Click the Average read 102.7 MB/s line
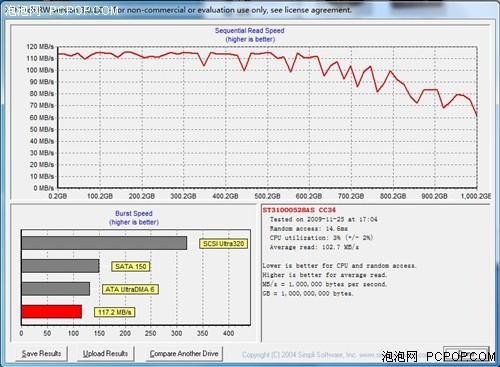500x367 pixels. (x=314, y=247)
